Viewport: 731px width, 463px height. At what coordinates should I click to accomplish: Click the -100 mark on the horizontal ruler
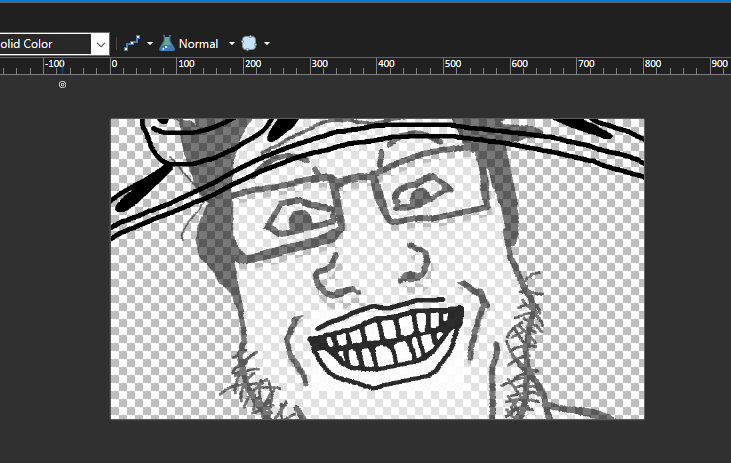pyautogui.click(x=55, y=65)
